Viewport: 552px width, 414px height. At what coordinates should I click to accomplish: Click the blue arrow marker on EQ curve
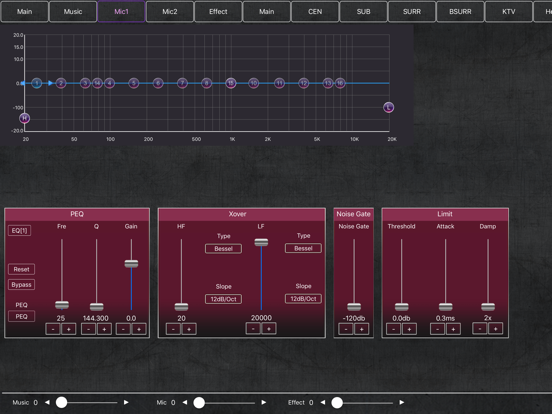pos(50,83)
